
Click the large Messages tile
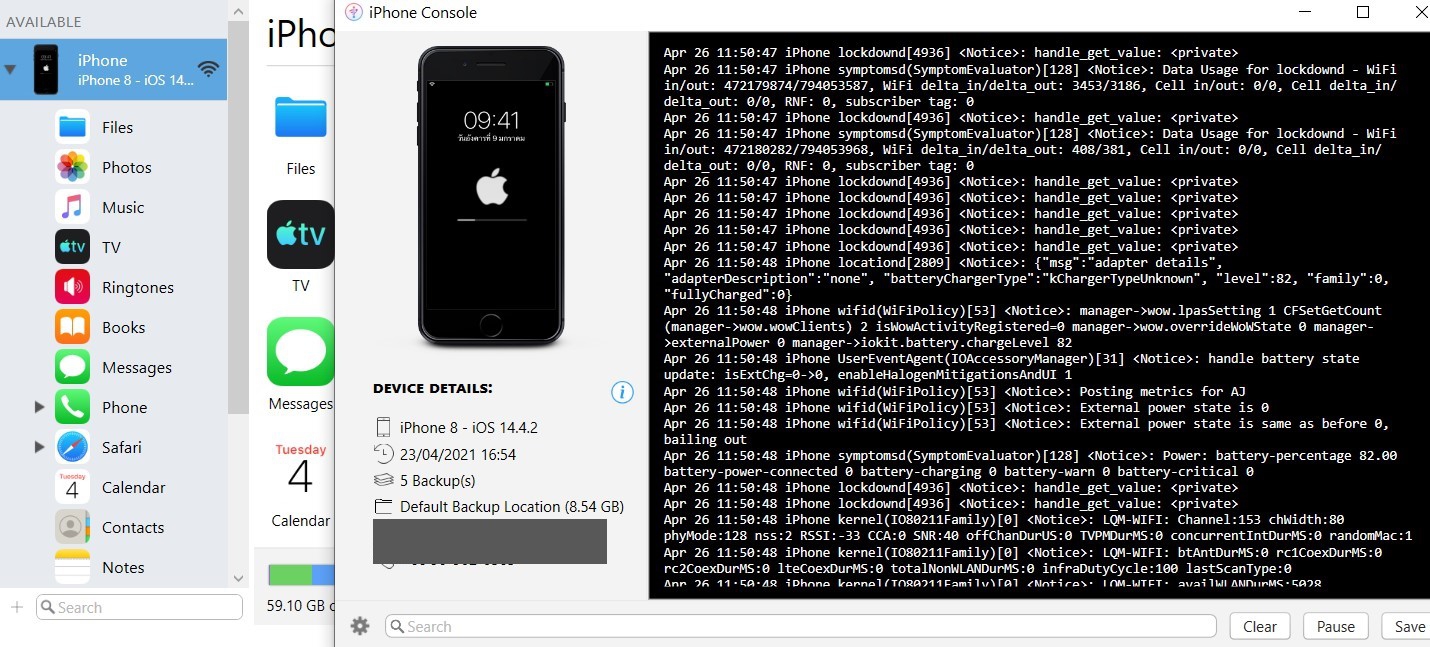pyautogui.click(x=300, y=351)
